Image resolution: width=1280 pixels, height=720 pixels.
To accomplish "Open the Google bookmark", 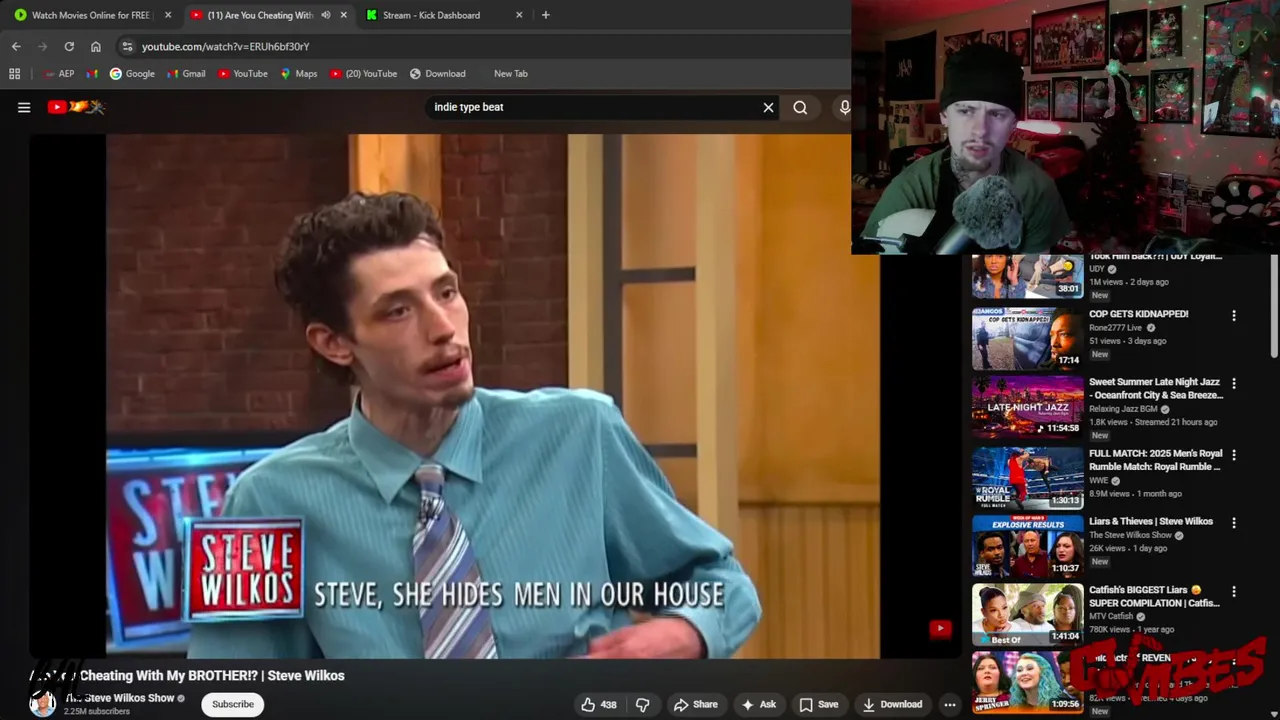I will click(132, 73).
